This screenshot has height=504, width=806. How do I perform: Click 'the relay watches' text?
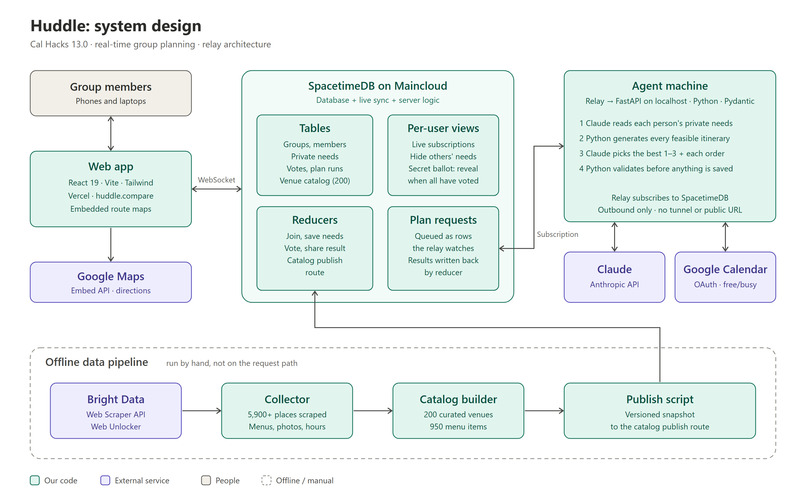tap(443, 248)
